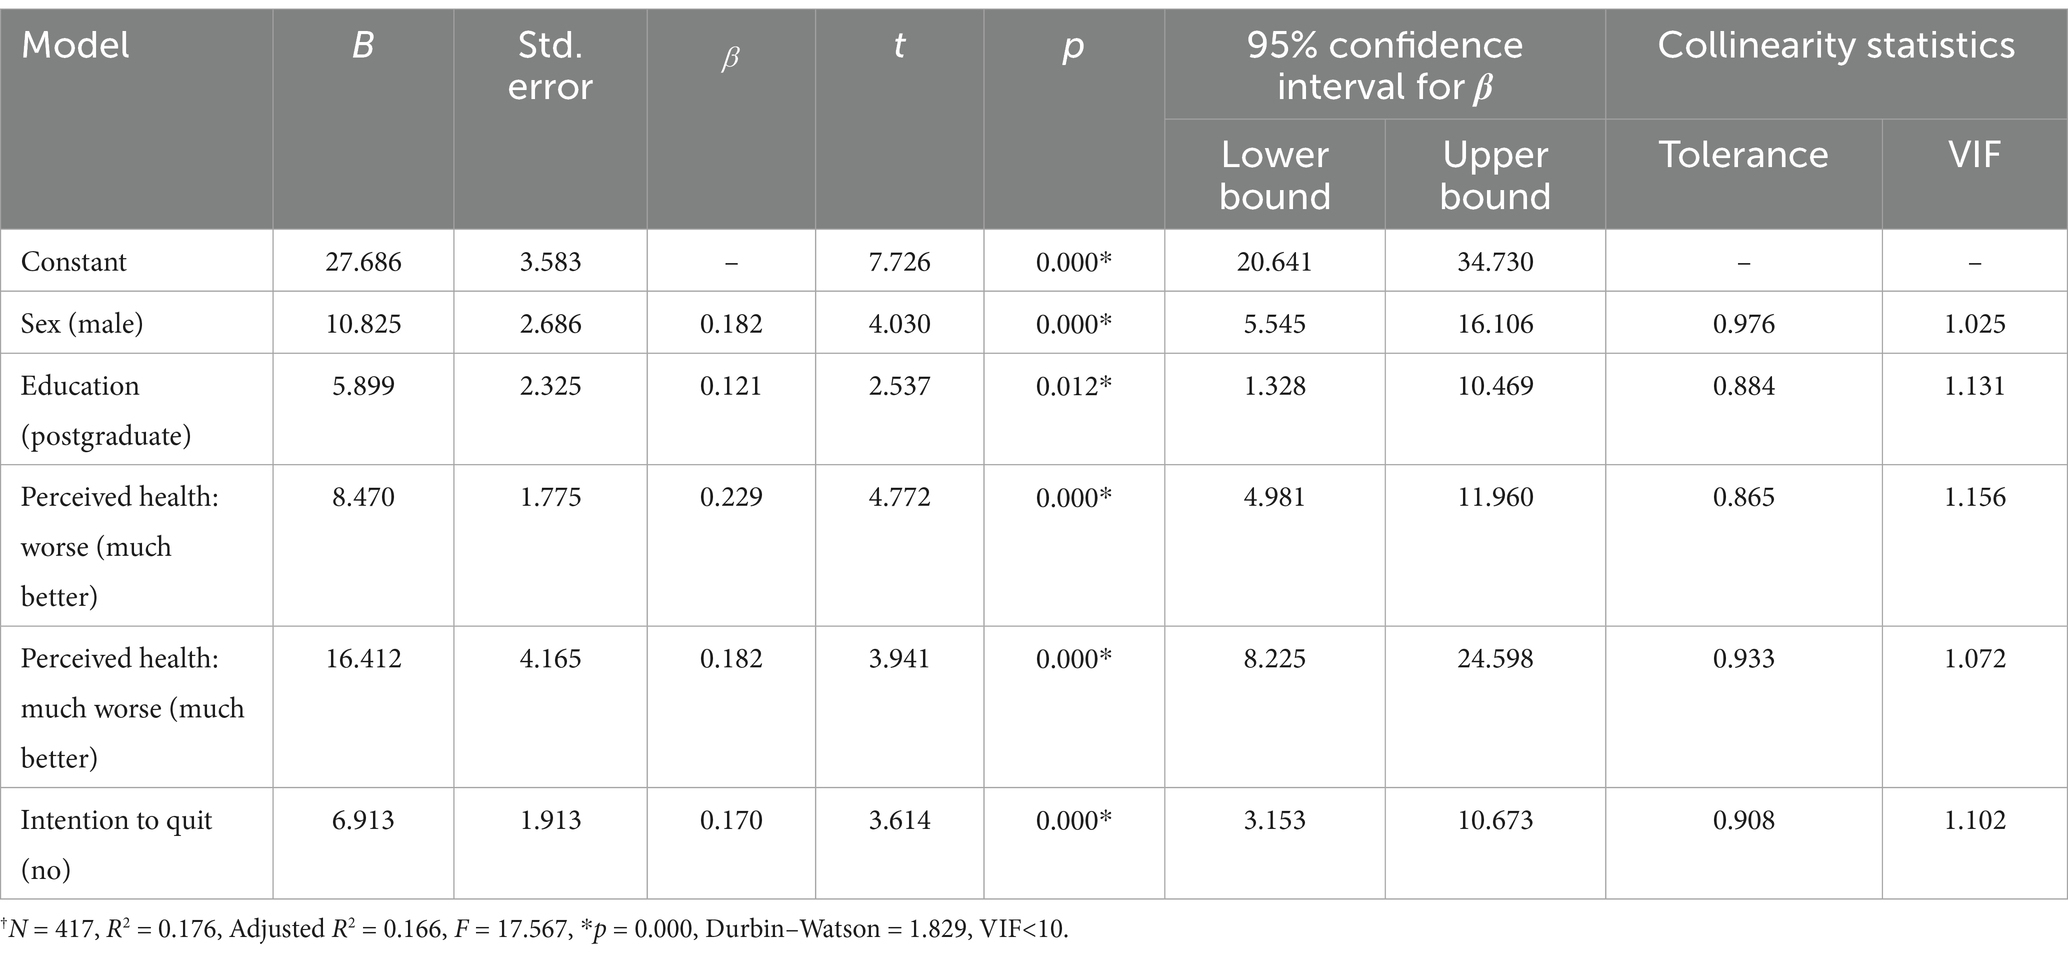Click the t value 4.772
This screenshot has width=2068, height=953.
click(x=900, y=497)
